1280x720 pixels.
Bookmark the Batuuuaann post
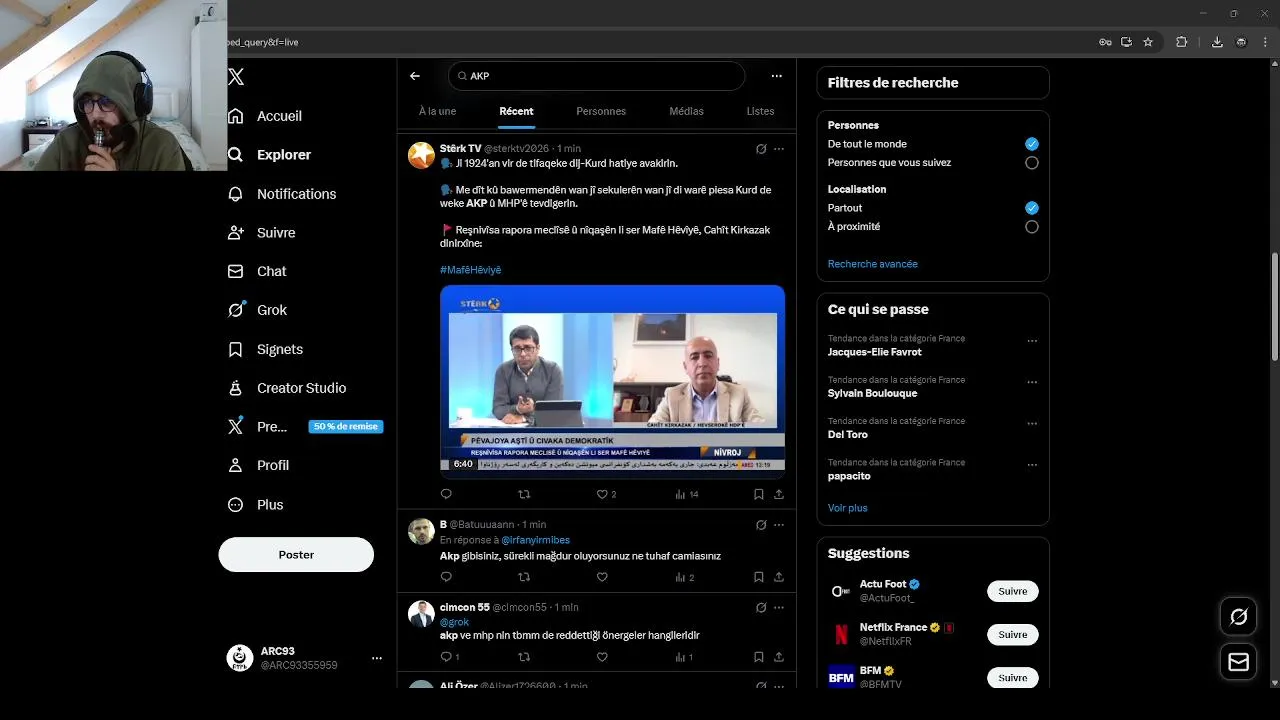pyautogui.click(x=759, y=577)
